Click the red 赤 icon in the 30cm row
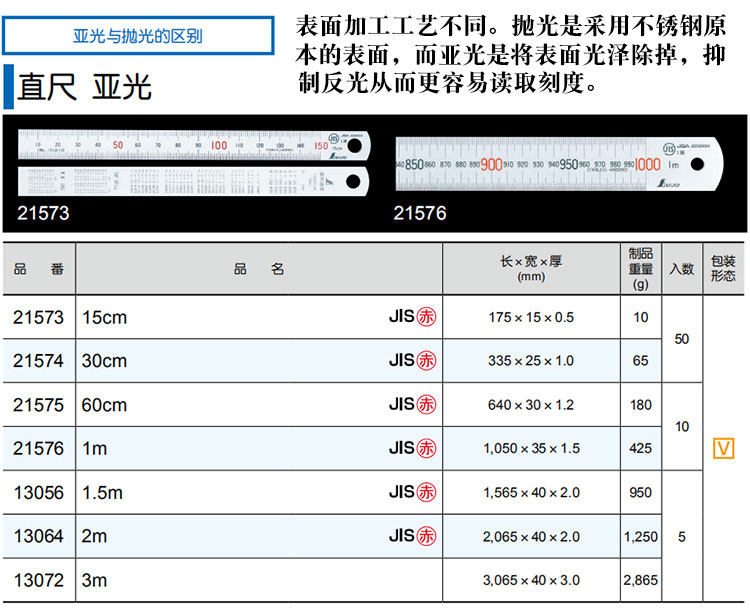The width and height of the screenshot is (750, 610). (x=426, y=360)
